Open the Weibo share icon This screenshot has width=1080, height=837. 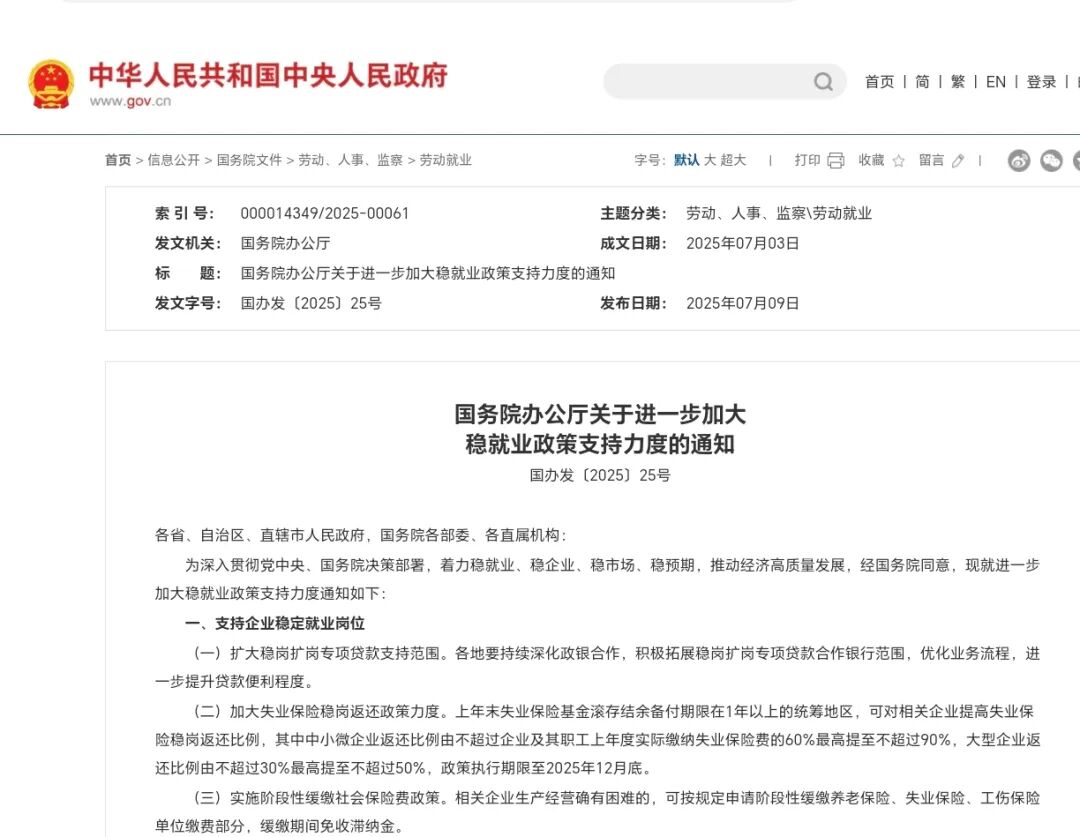pyautogui.click(x=1018, y=160)
